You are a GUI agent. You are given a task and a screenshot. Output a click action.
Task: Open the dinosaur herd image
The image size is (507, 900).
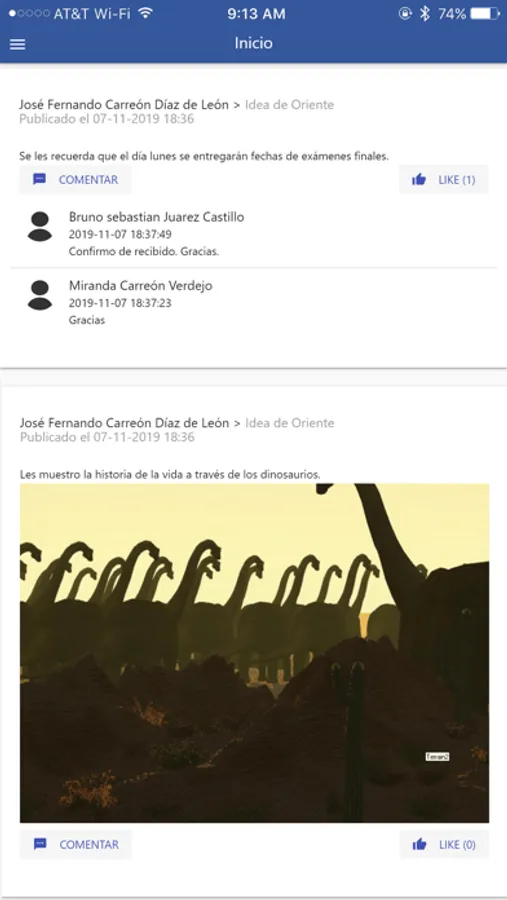coord(254,653)
